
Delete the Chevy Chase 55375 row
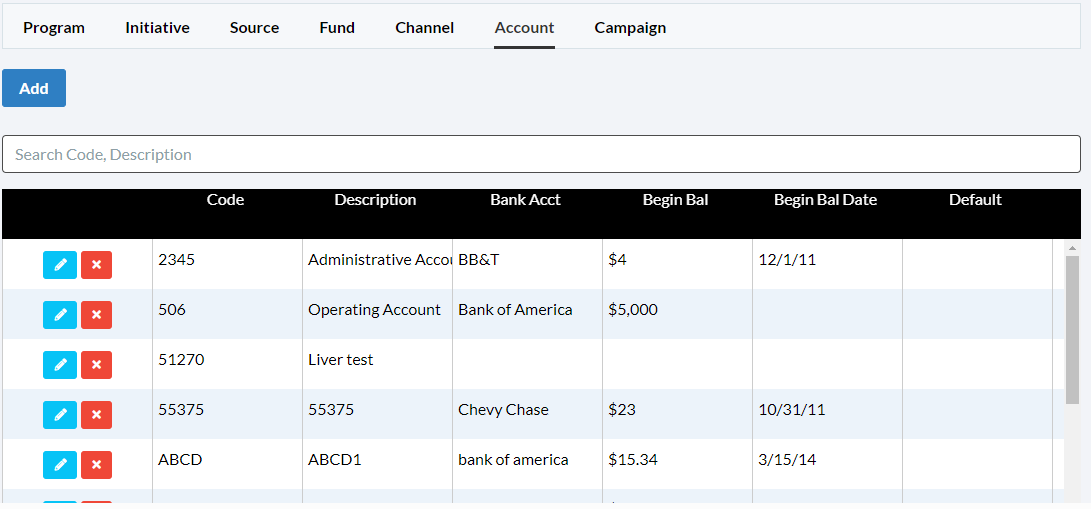96,415
